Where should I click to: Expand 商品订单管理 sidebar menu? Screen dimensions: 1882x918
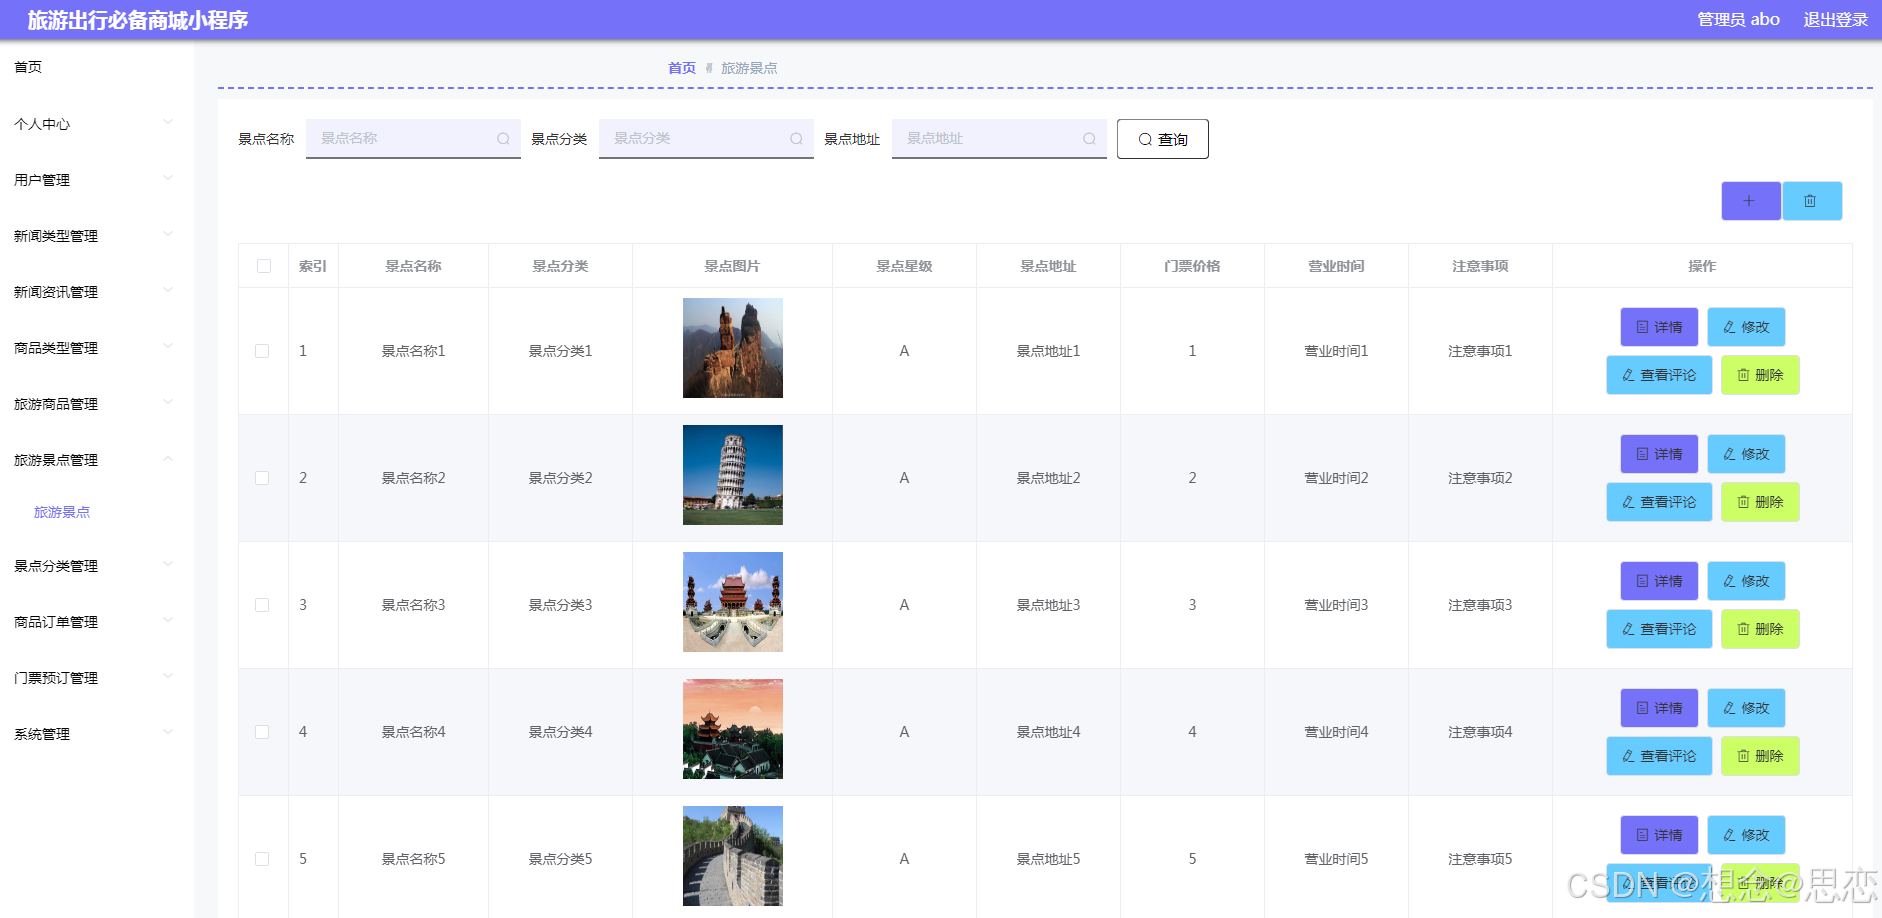tap(97, 622)
